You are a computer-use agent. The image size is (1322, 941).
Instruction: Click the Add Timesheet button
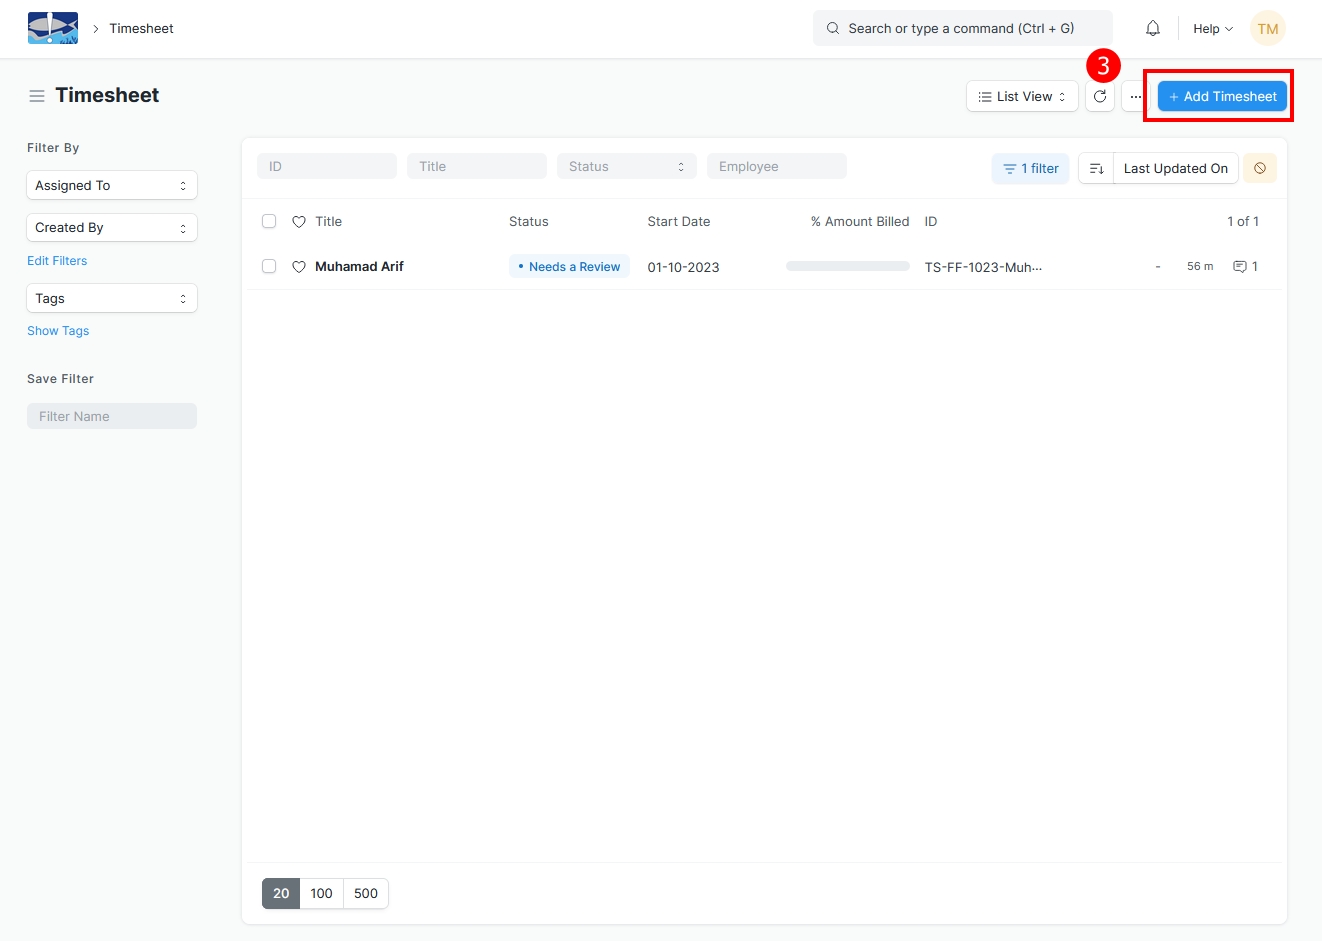[x=1221, y=97]
